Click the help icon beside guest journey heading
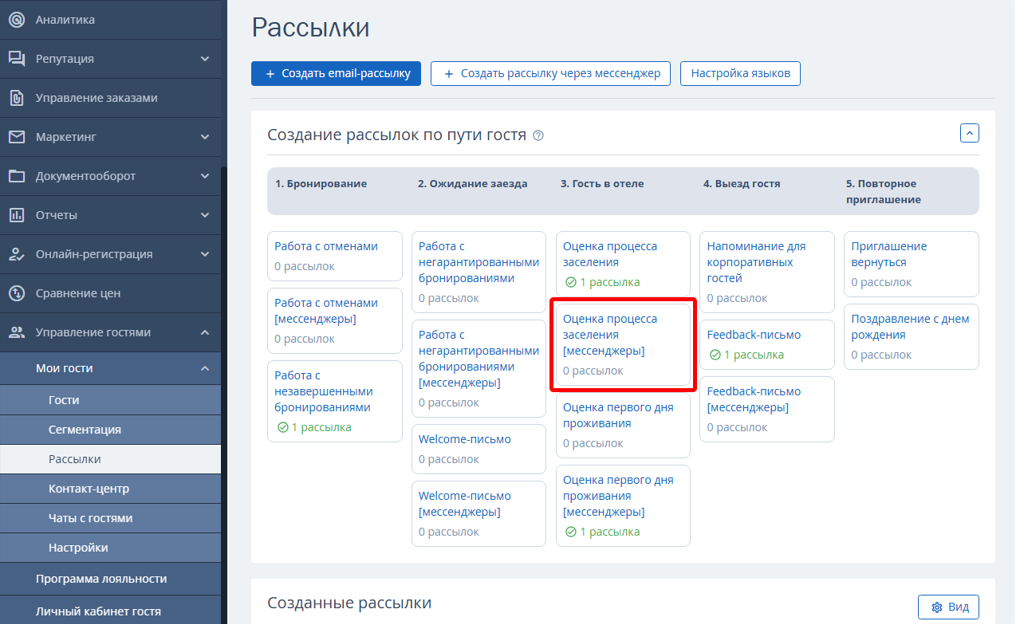 [x=538, y=136]
